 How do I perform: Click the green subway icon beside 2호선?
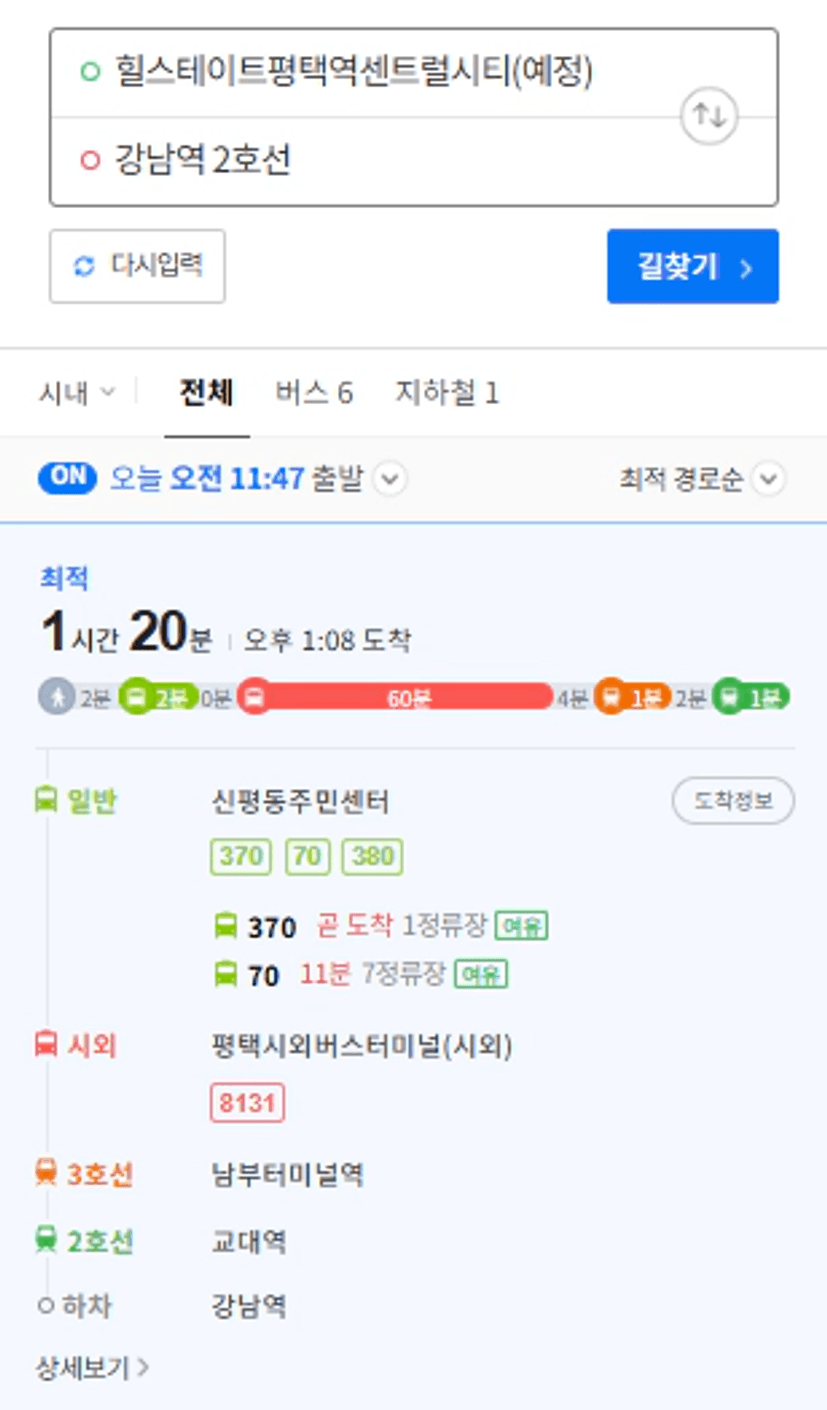pos(46,1240)
